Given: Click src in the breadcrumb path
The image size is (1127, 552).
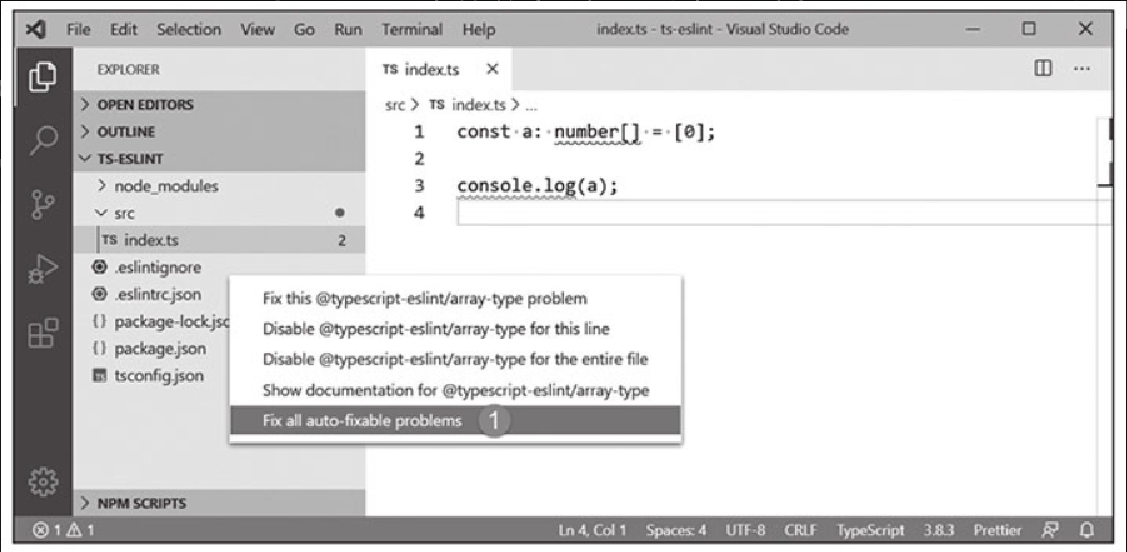Looking at the screenshot, I should point(395,105).
